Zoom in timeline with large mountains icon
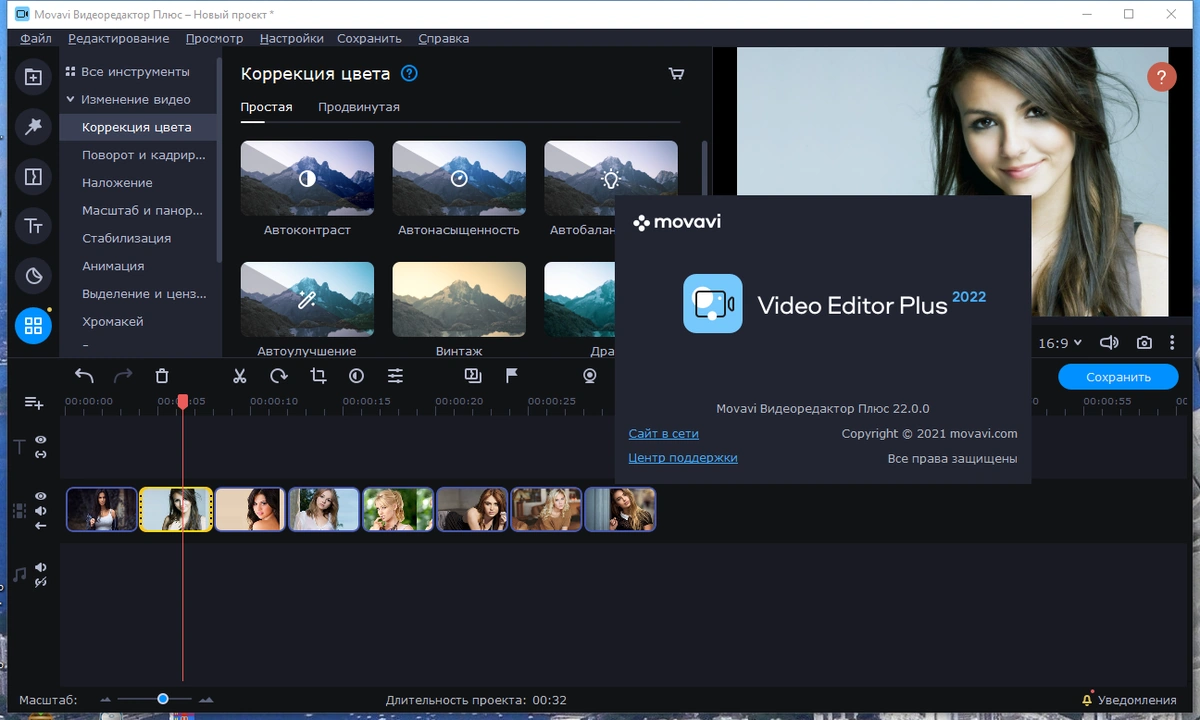This screenshot has height=720, width=1200. coord(206,700)
